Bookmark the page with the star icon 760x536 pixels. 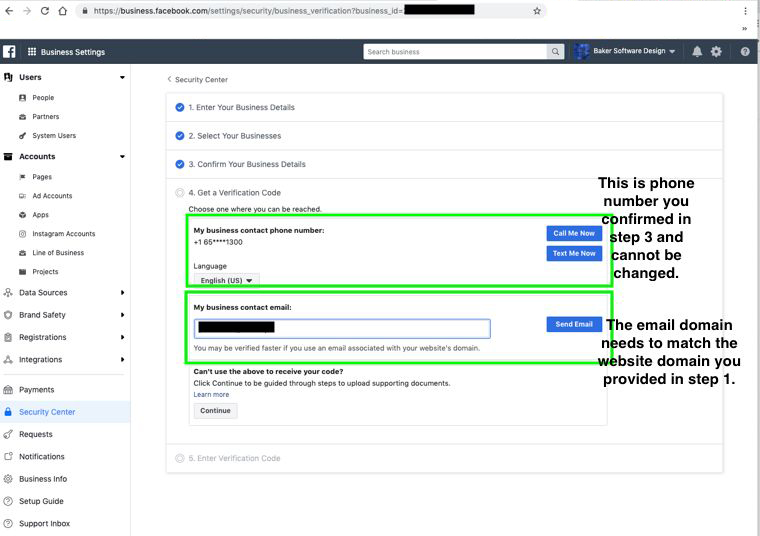[x=537, y=11]
